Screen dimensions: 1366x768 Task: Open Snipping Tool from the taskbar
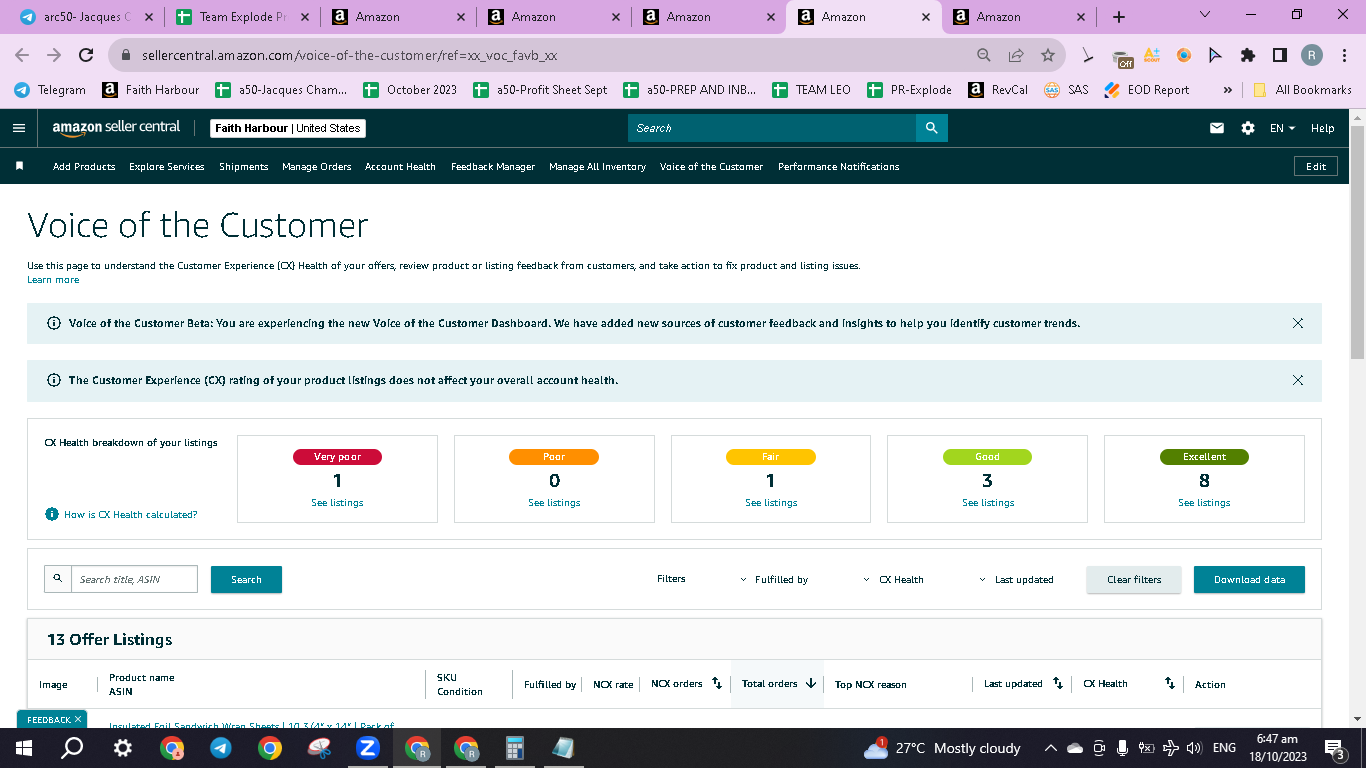[319, 748]
